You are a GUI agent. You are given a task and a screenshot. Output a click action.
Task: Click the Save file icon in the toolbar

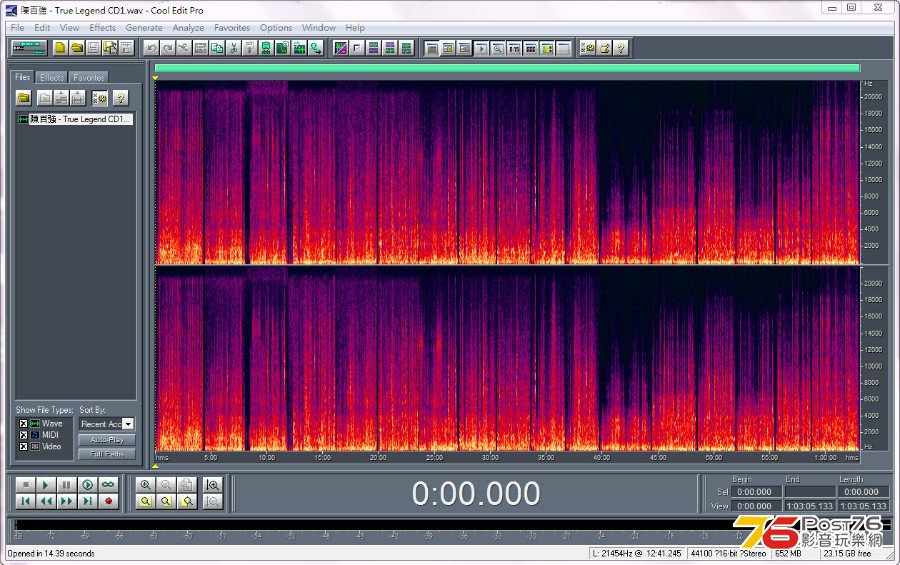(94, 48)
